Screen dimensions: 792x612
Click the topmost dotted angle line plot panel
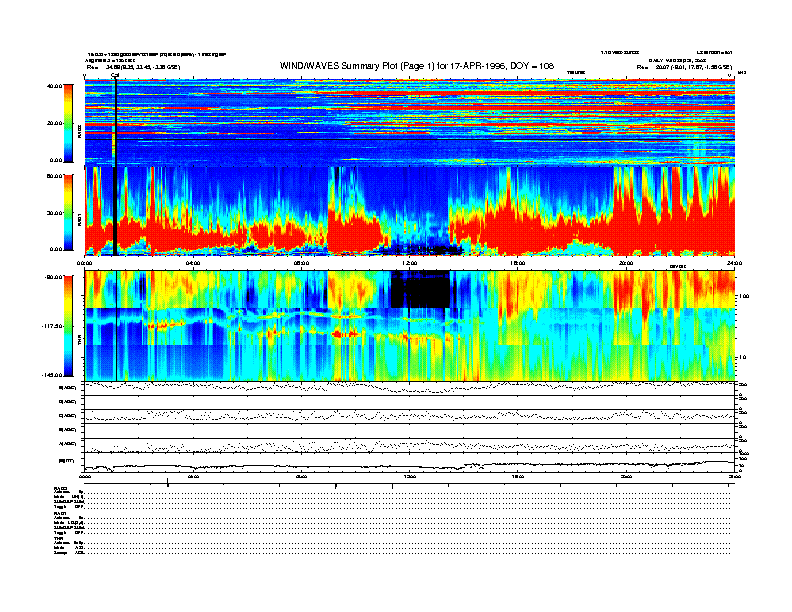[409, 388]
